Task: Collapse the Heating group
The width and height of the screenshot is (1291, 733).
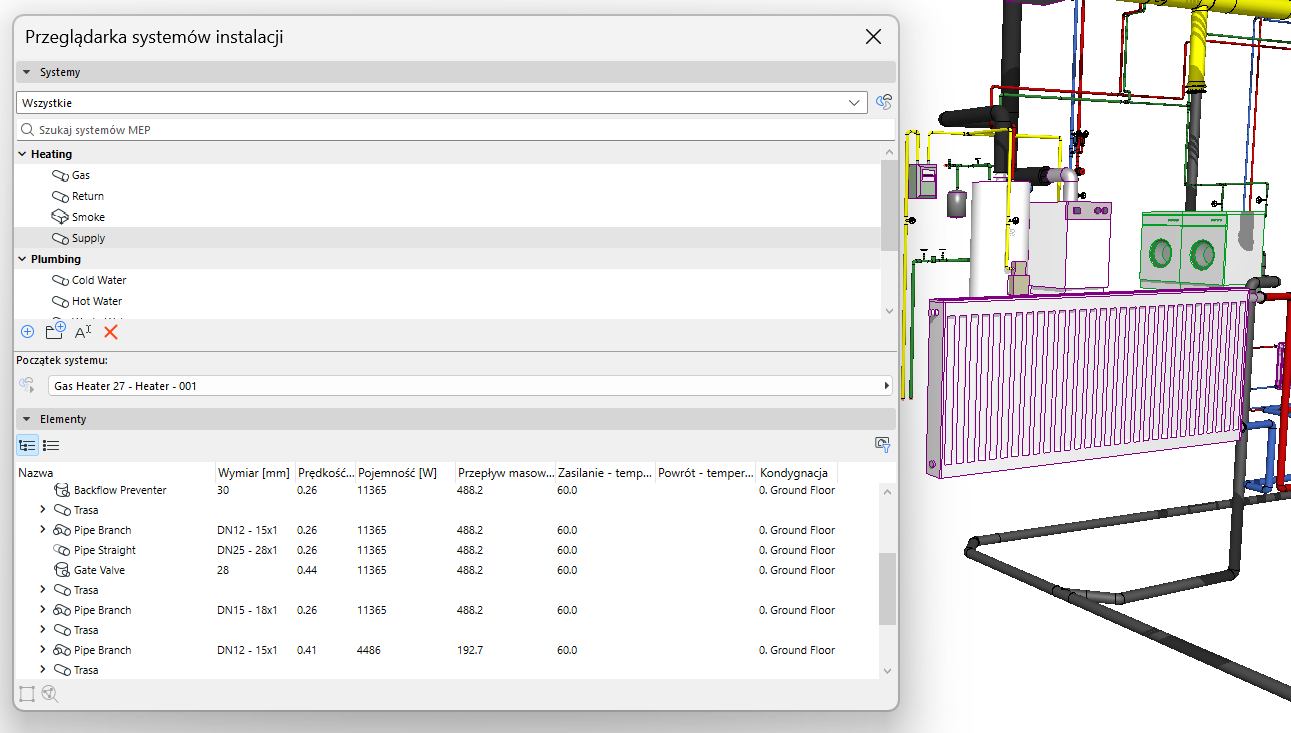Action: click(22, 154)
